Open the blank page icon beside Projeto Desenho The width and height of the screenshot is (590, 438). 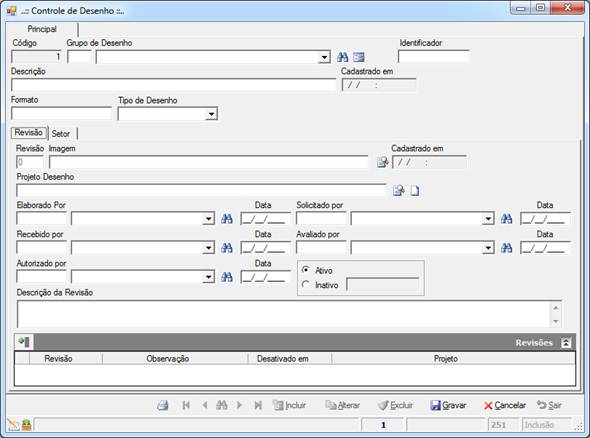415,191
